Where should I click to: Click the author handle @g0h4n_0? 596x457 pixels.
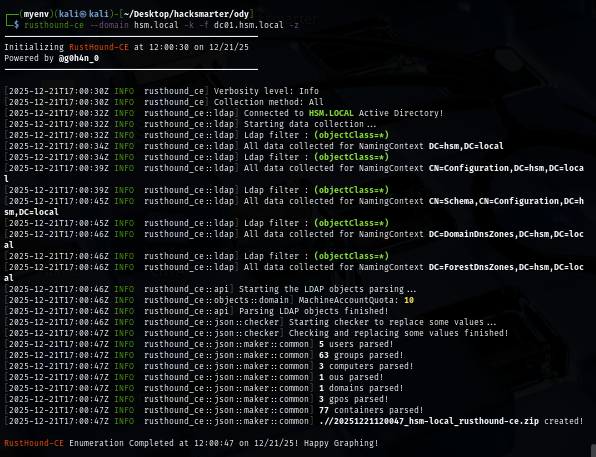79,58
